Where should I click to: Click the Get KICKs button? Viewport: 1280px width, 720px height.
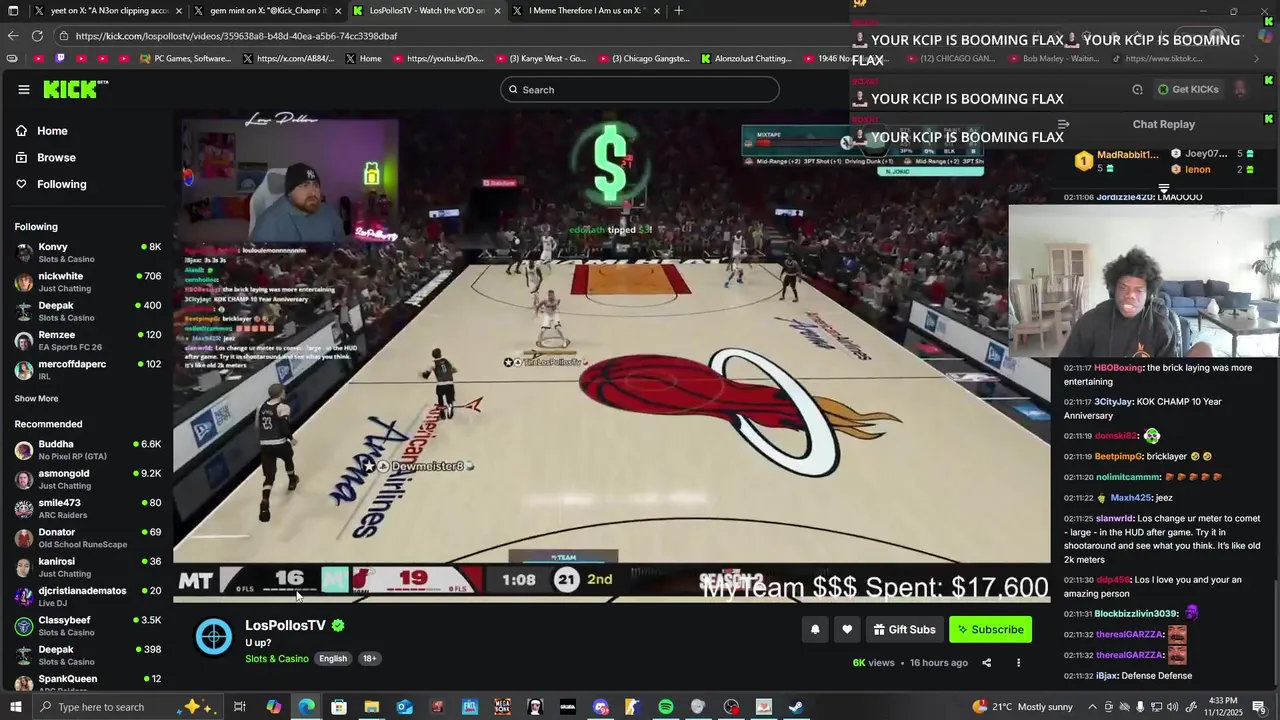click(1188, 90)
